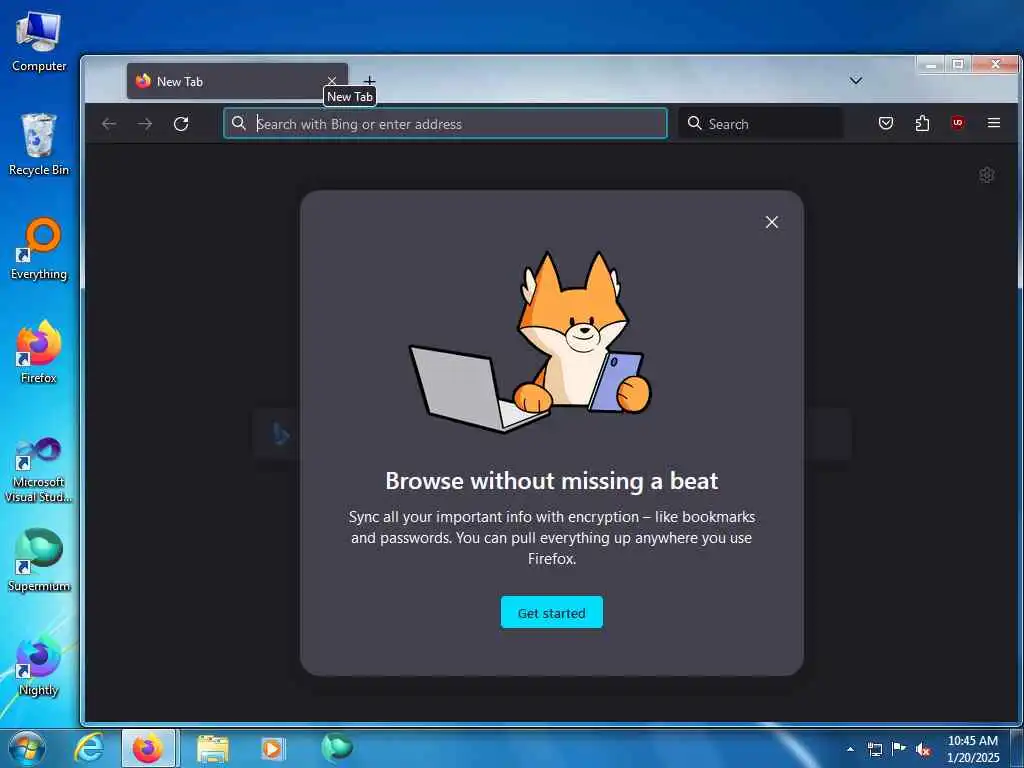Image resolution: width=1024 pixels, height=768 pixels.
Task: Select the Supermium desktop shortcut
Action: coord(39,560)
